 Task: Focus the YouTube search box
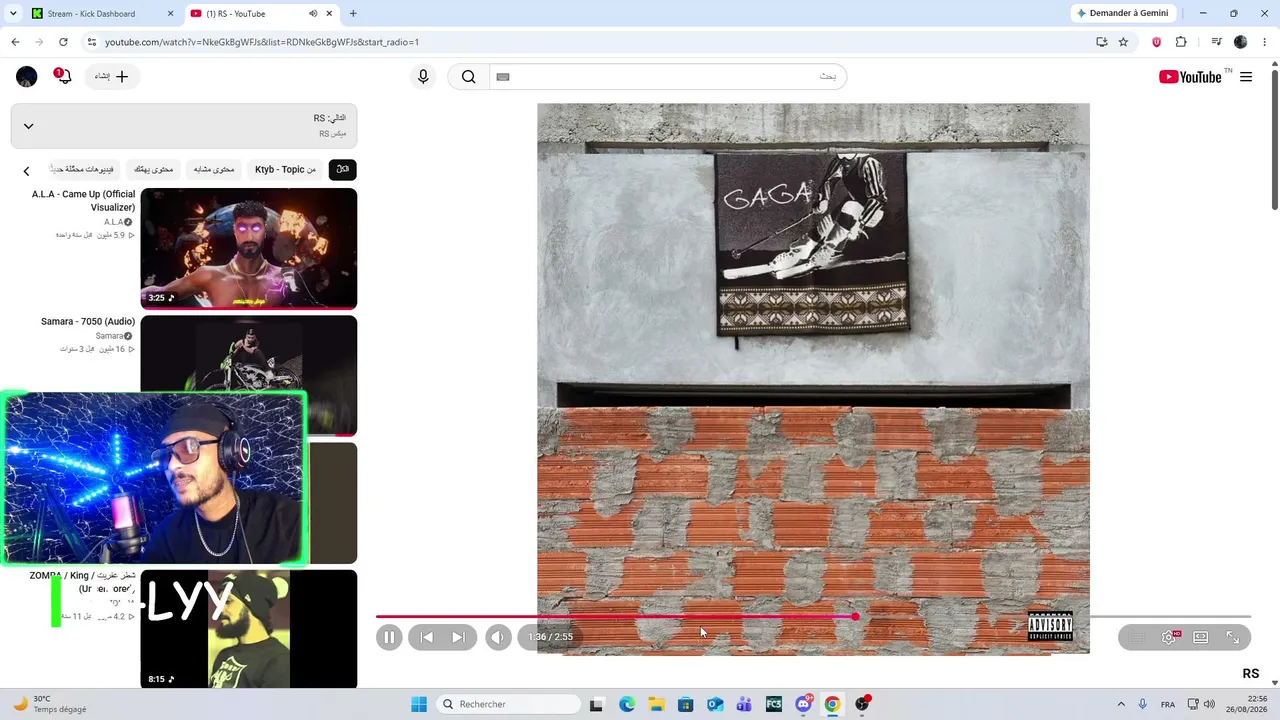click(x=668, y=77)
